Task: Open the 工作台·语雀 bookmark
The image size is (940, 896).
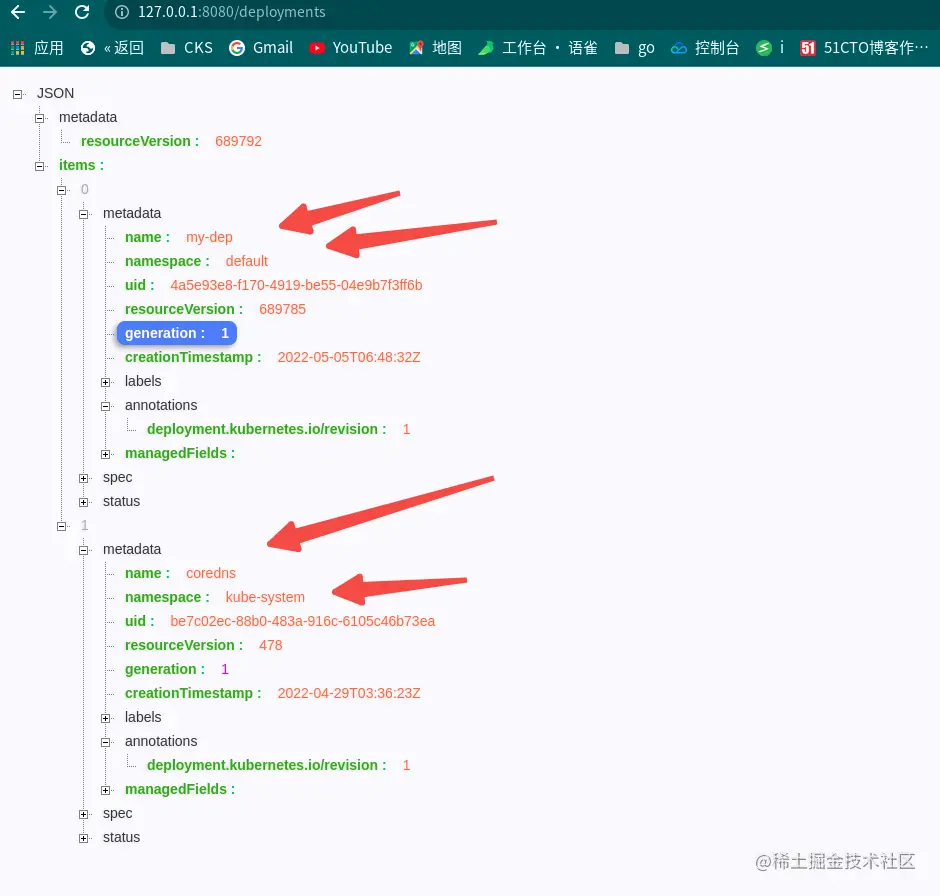Action: (538, 48)
